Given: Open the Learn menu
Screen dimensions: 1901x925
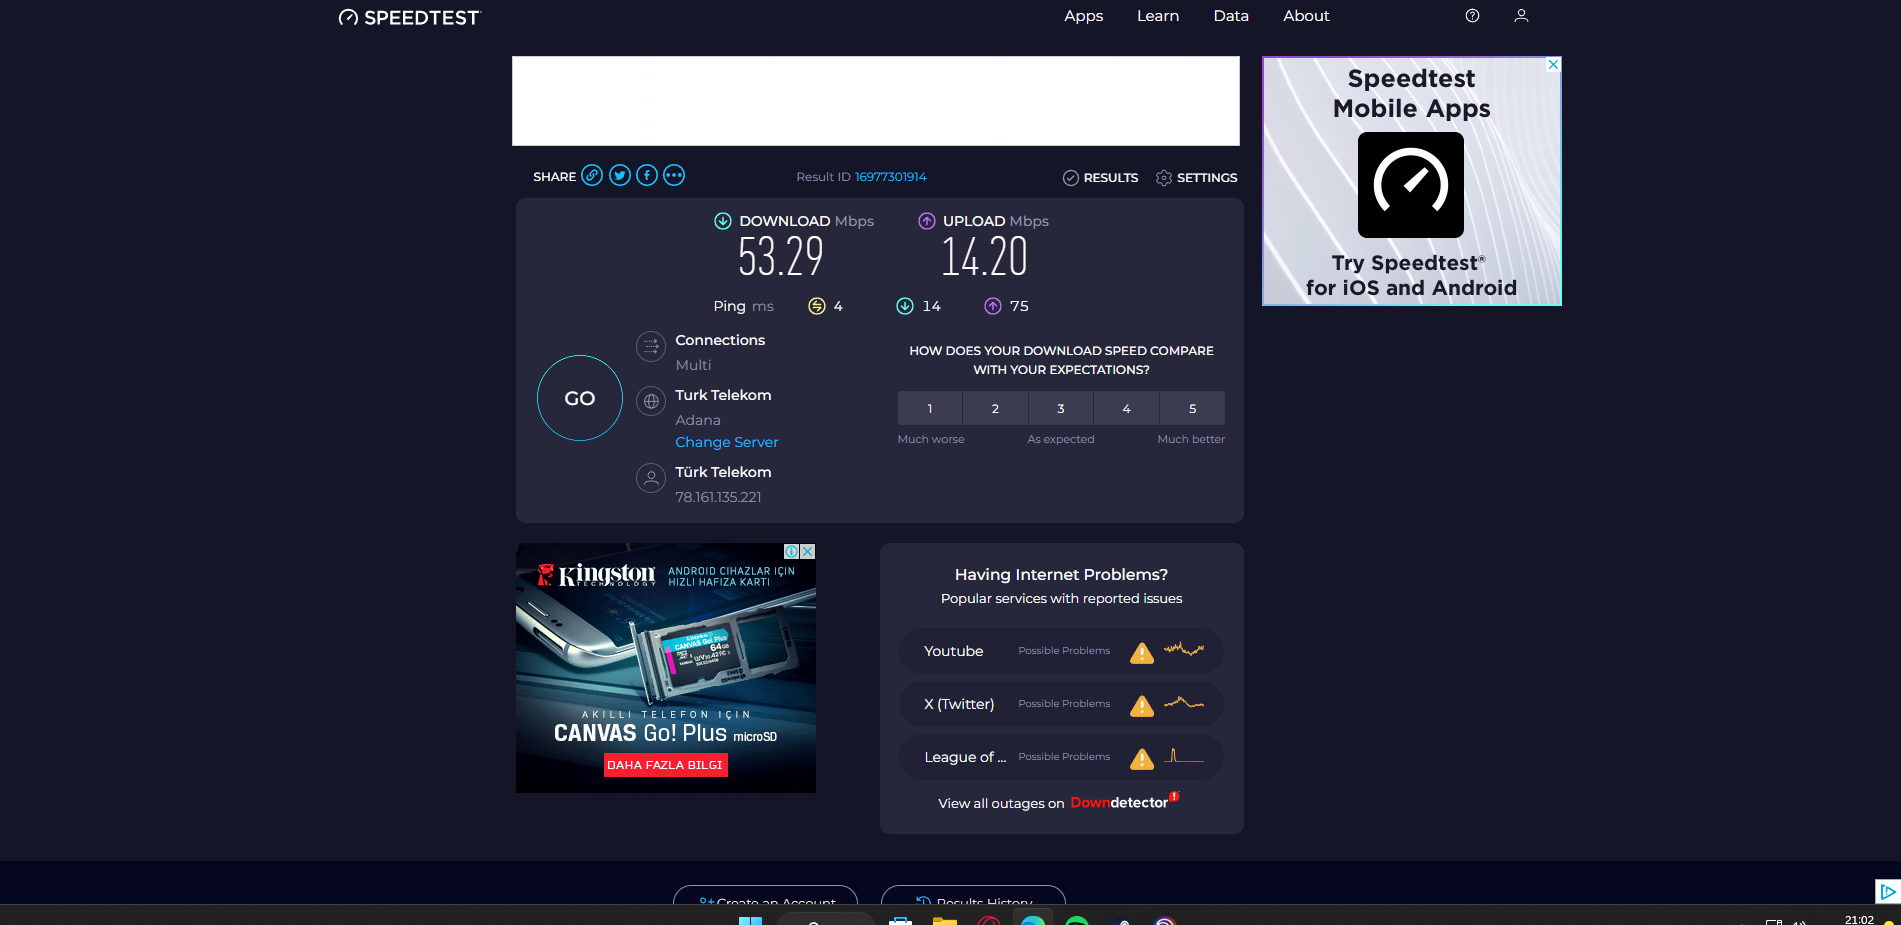Looking at the screenshot, I should 1158,16.
